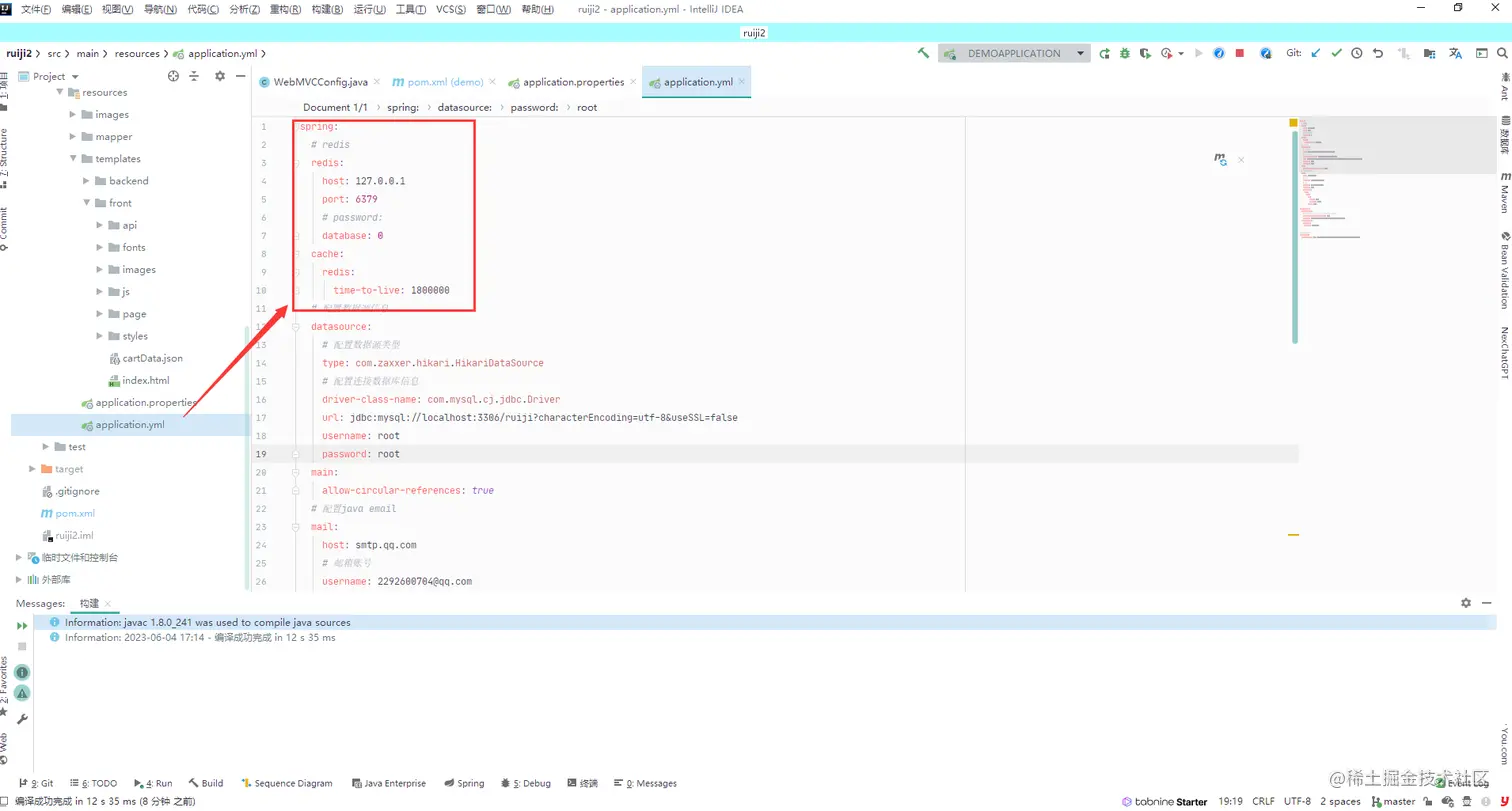Show Git history using the clock icon
This screenshot has height=811, width=1512.
click(1357, 54)
